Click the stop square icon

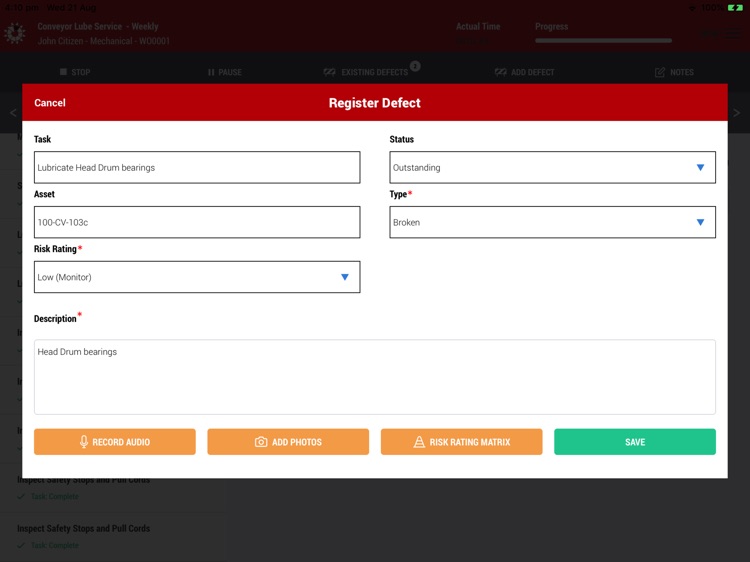pyautogui.click(x=63, y=72)
